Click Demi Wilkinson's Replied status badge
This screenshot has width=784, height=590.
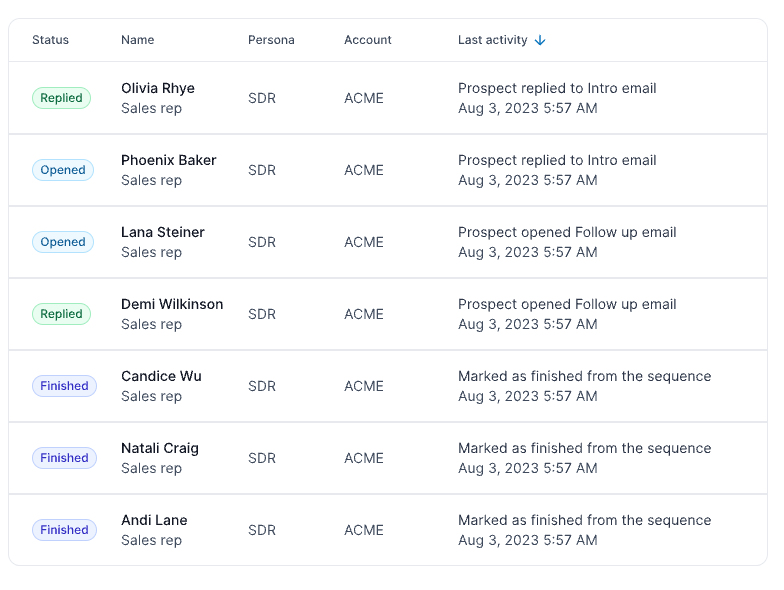62,314
